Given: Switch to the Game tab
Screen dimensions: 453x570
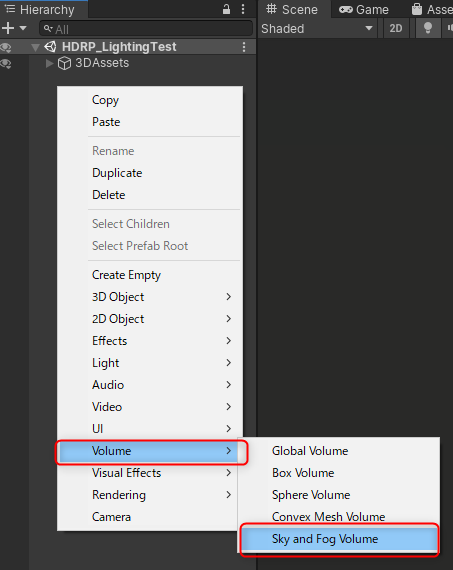Looking at the screenshot, I should pyautogui.click(x=364, y=9).
